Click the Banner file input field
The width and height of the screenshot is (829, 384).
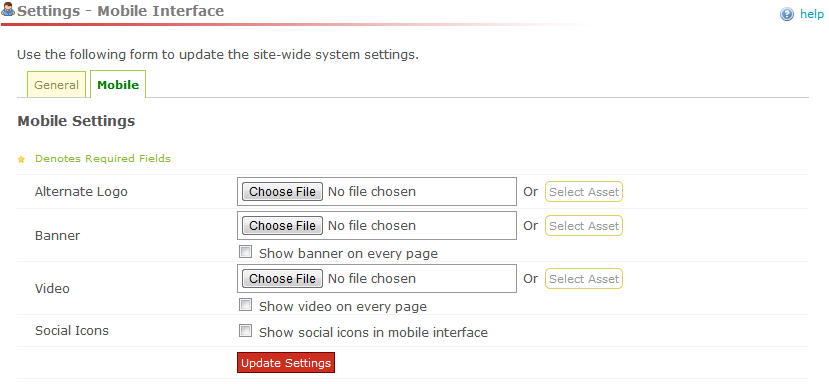[x=377, y=225]
